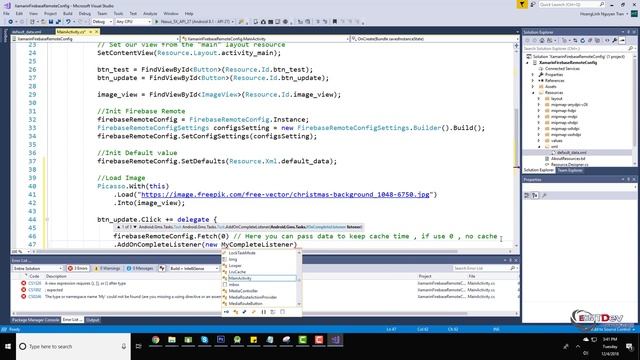Open the Debug menu
The width and height of the screenshot is (640, 360).
pyautogui.click(x=84, y=13)
